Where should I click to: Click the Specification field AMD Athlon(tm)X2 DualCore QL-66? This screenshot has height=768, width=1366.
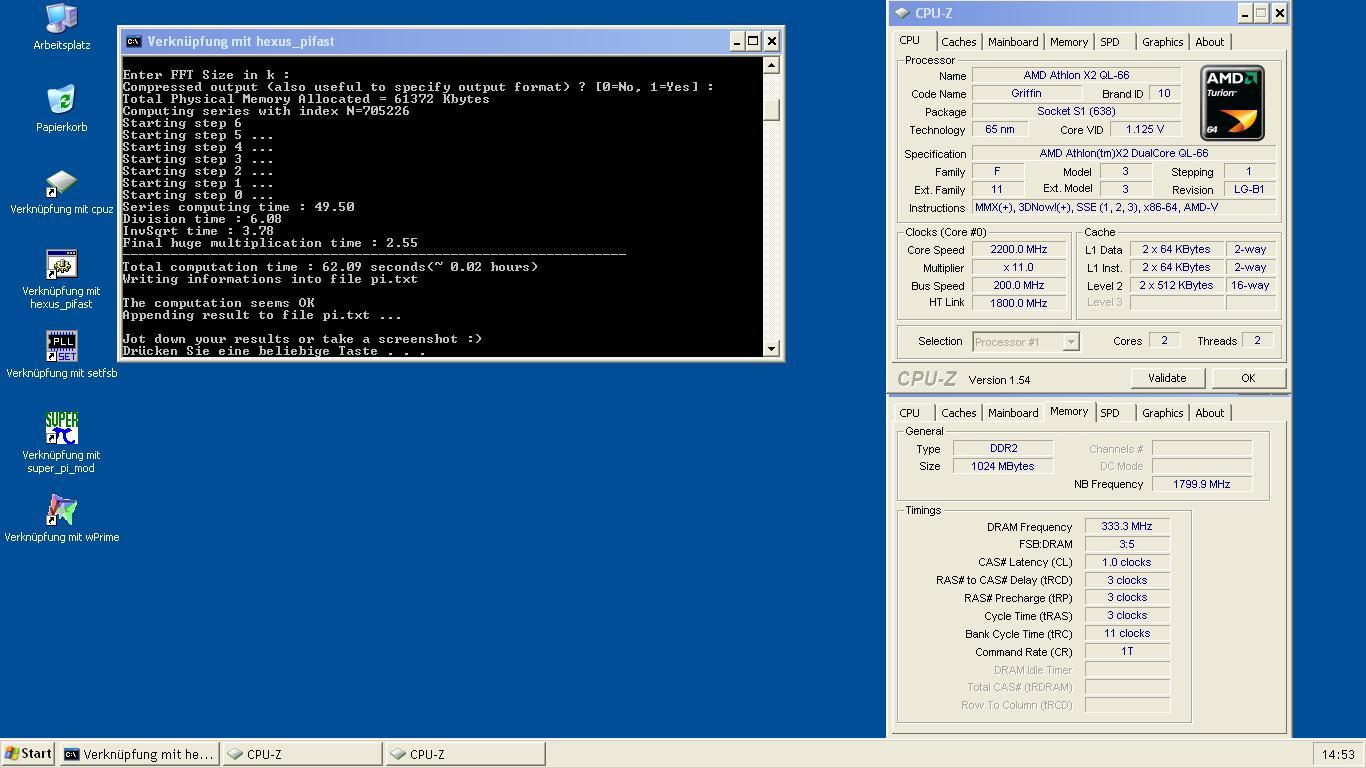tap(1124, 154)
